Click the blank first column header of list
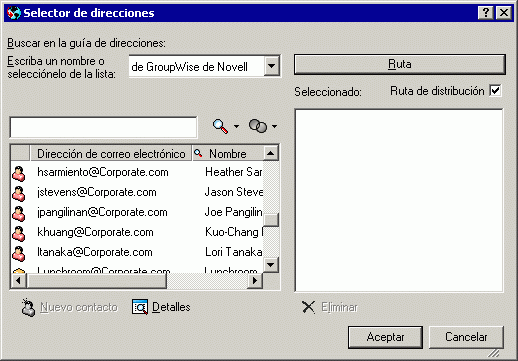 20,154
